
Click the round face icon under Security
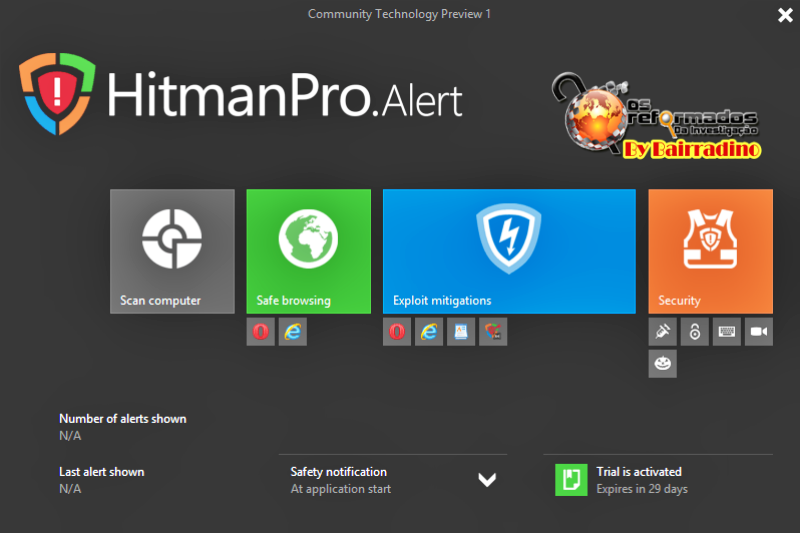662,364
